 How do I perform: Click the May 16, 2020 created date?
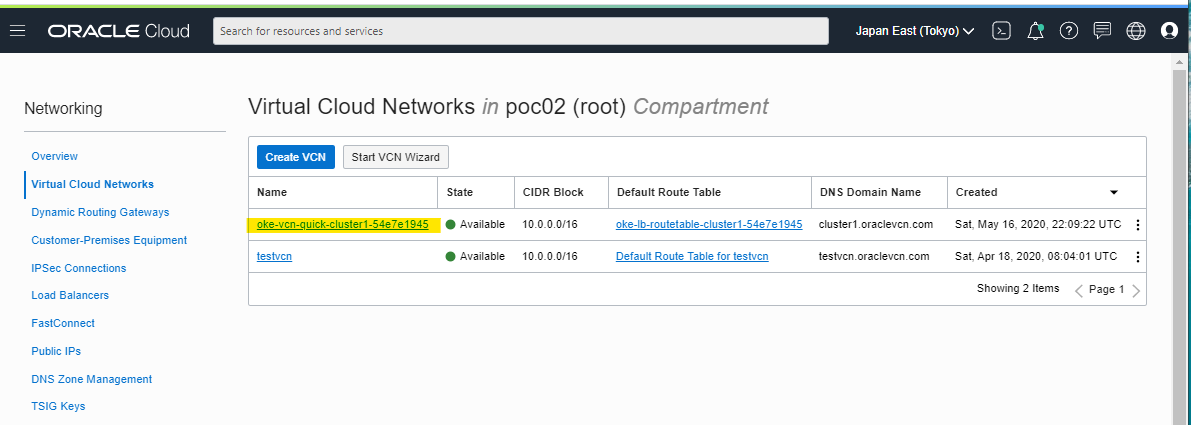[1038, 224]
